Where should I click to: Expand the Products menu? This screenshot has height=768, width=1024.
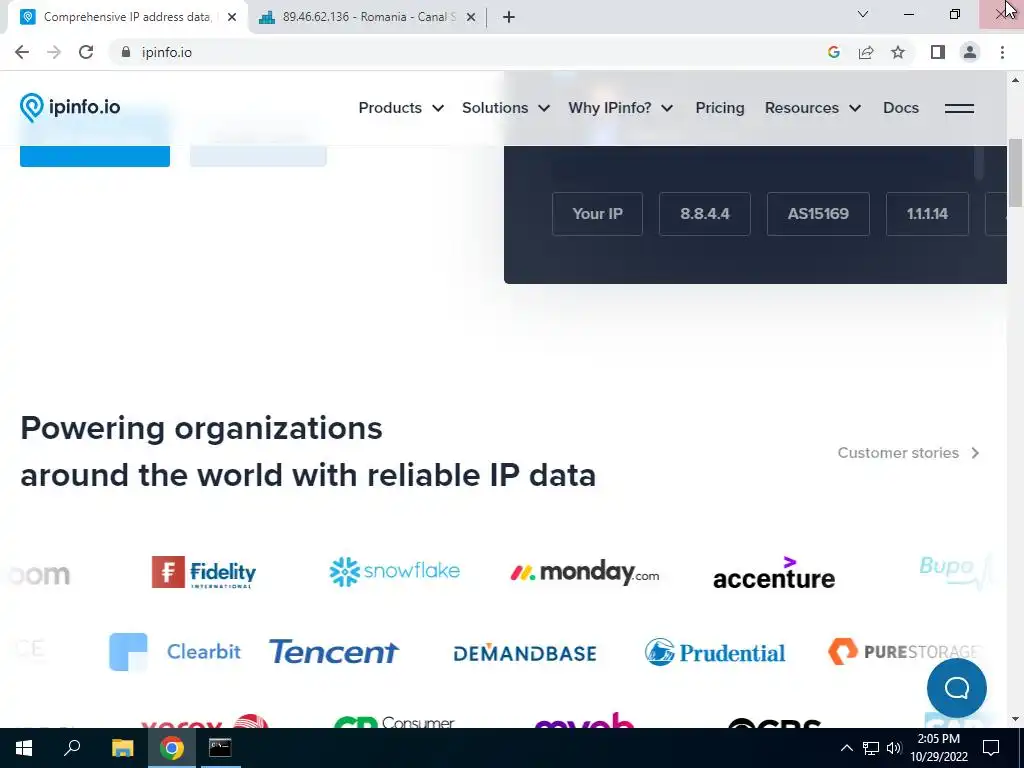click(401, 108)
